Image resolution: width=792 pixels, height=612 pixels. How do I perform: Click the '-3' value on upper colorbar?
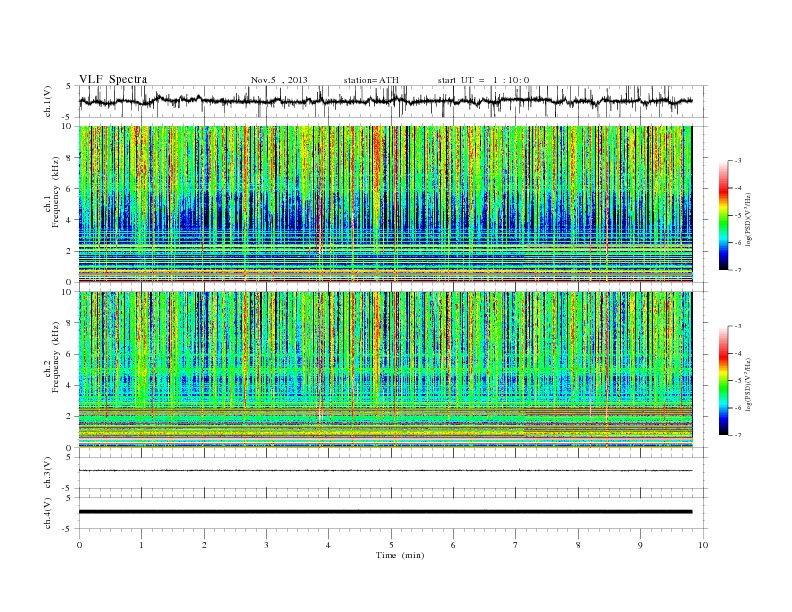pyautogui.click(x=738, y=161)
